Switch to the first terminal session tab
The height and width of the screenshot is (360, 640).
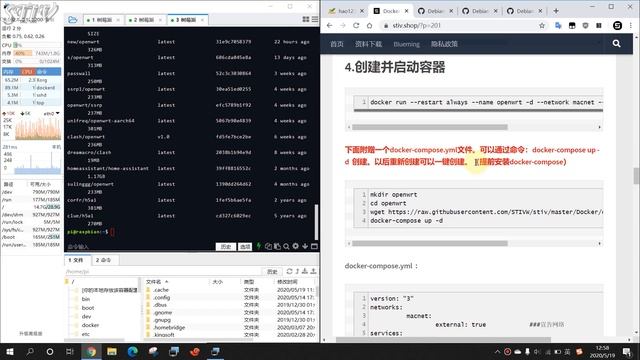point(102,20)
